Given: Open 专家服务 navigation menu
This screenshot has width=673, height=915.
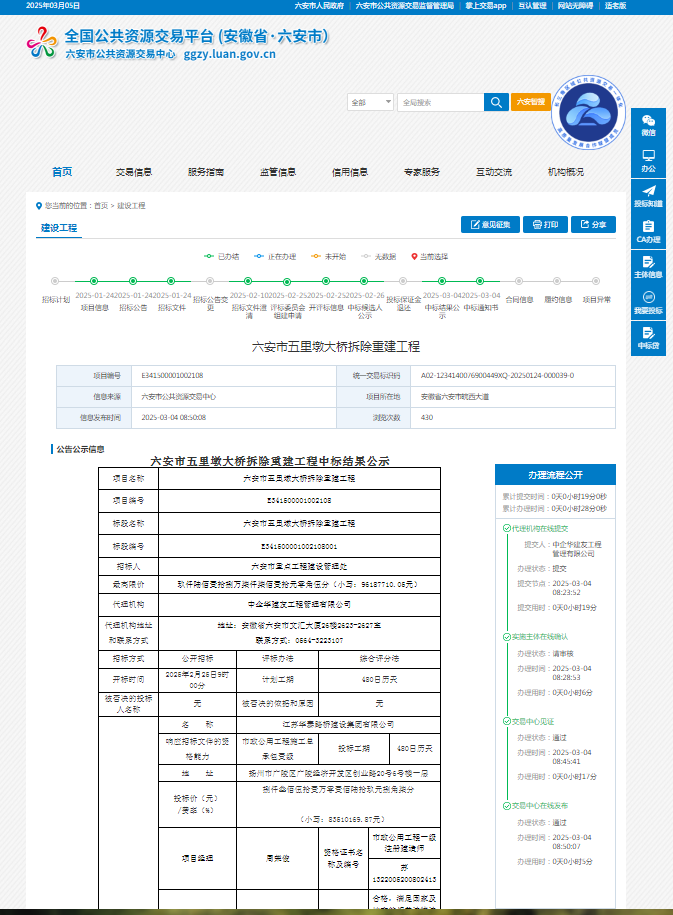Looking at the screenshot, I should coord(421,172).
